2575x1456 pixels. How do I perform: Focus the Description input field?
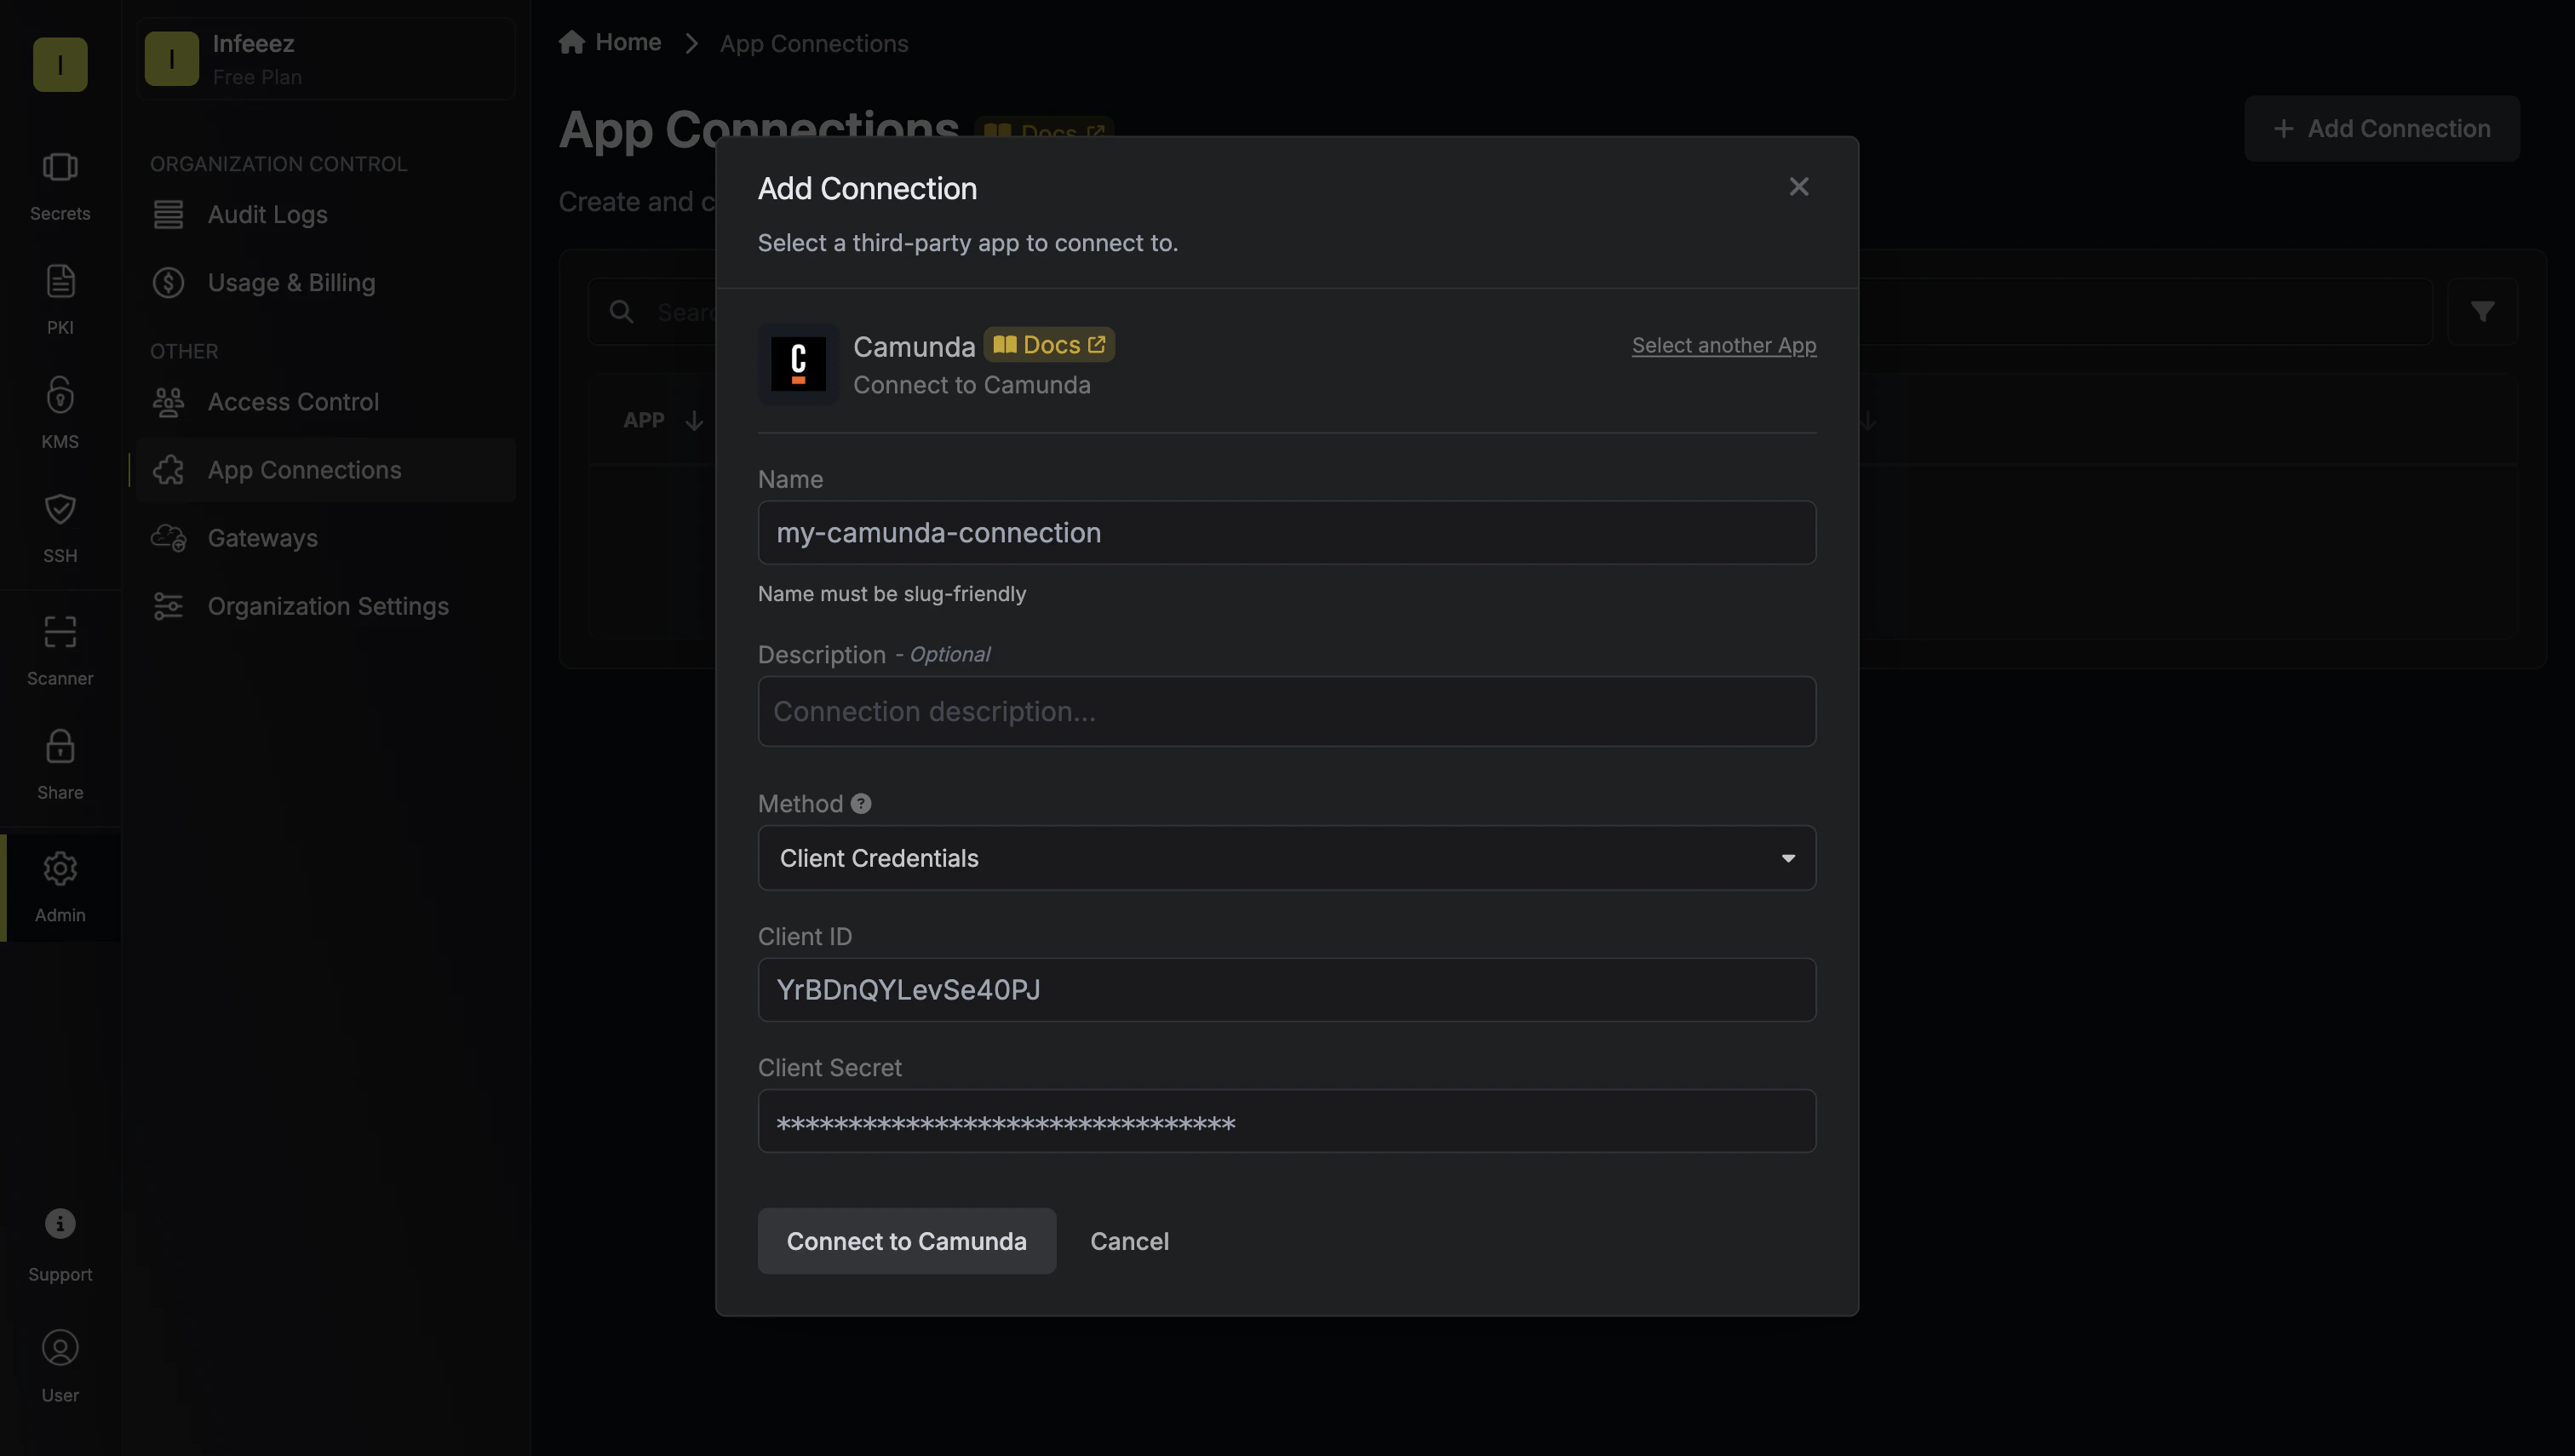(x=1287, y=711)
